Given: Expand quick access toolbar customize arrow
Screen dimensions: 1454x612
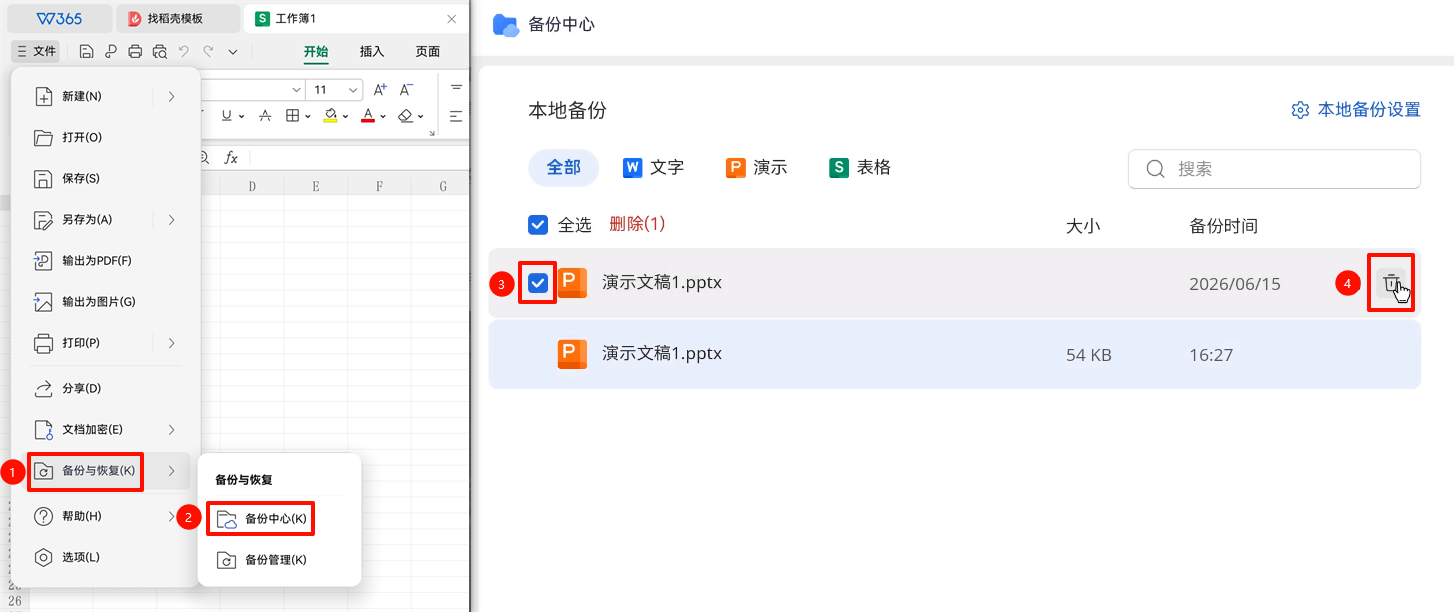Looking at the screenshot, I should pos(233,51).
